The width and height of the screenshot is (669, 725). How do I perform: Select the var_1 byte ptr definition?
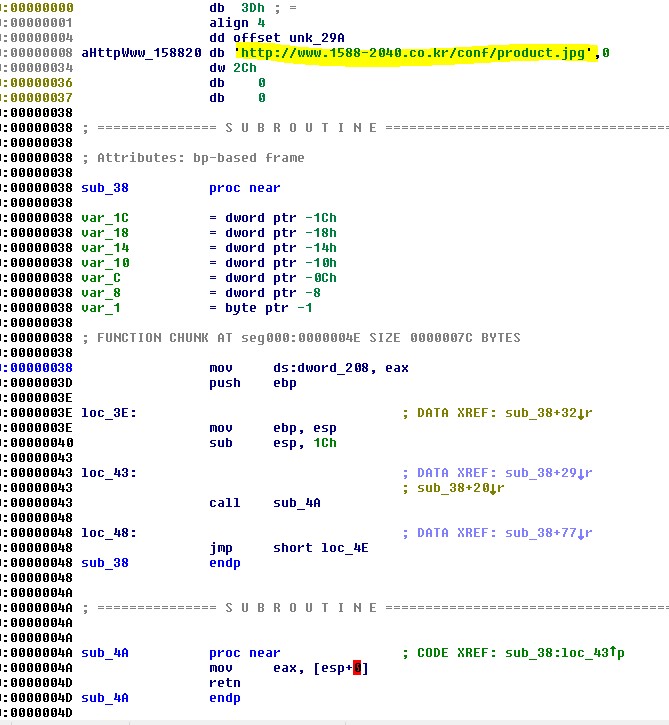click(x=196, y=307)
